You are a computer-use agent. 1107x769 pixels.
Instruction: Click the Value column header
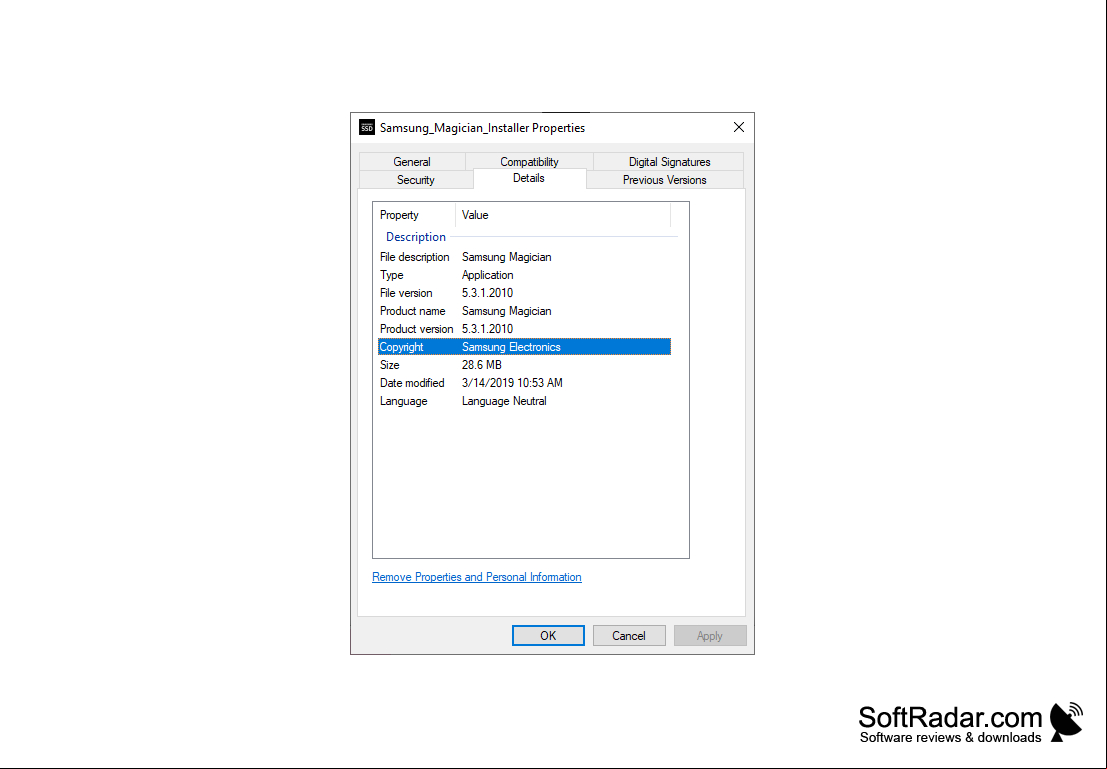563,215
